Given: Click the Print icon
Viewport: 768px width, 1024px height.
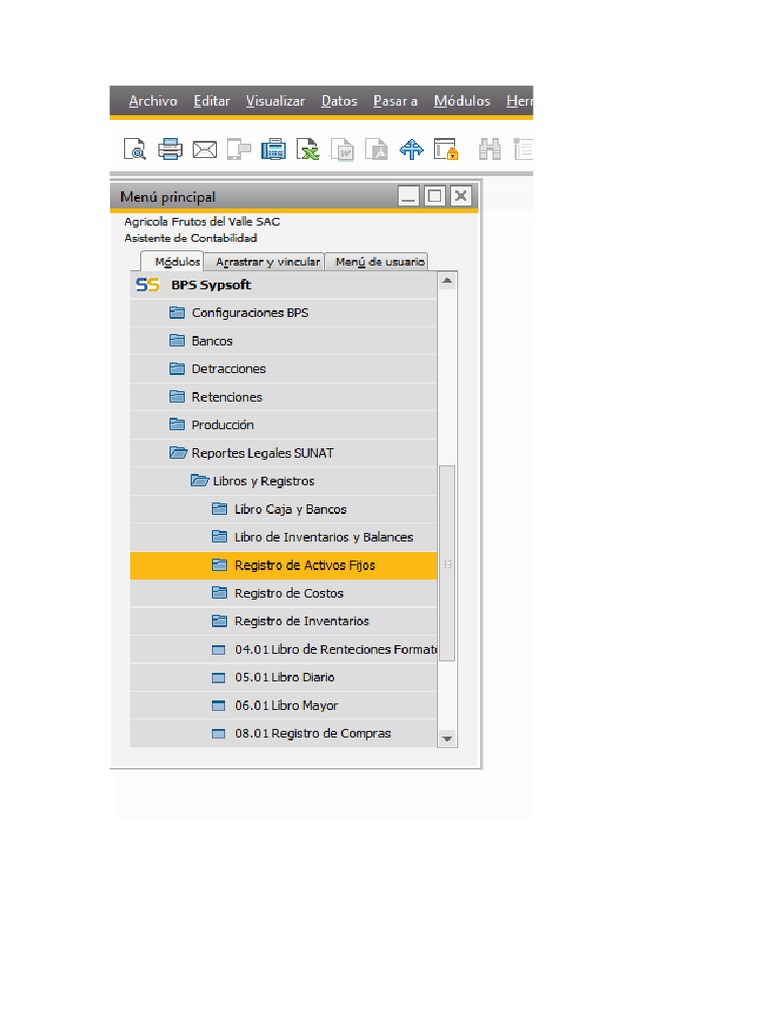Looking at the screenshot, I should pyautogui.click(x=170, y=150).
